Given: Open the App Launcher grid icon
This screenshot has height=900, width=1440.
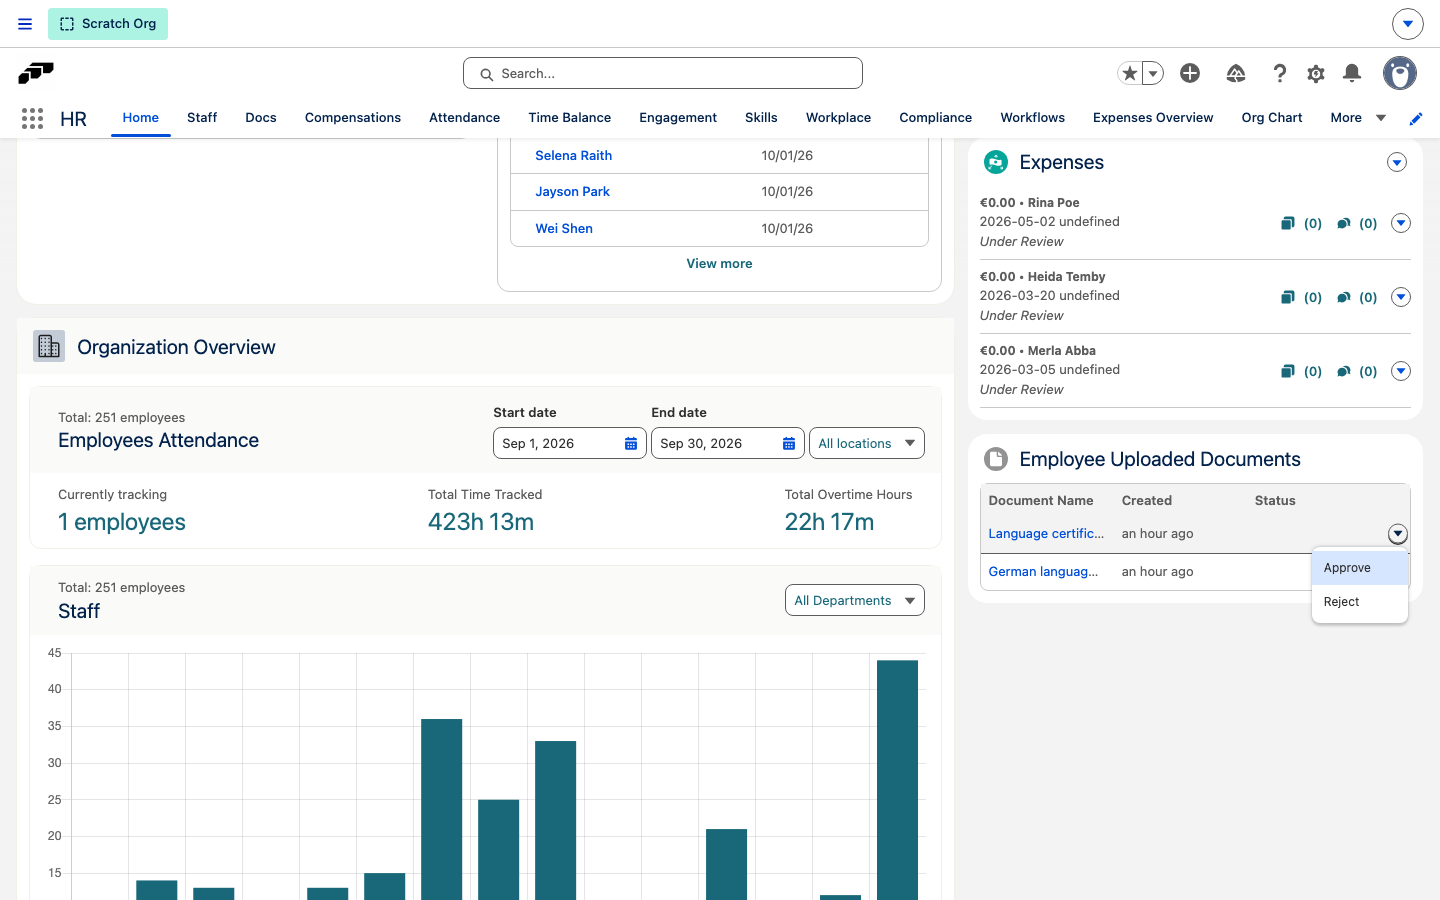Looking at the screenshot, I should (32, 118).
